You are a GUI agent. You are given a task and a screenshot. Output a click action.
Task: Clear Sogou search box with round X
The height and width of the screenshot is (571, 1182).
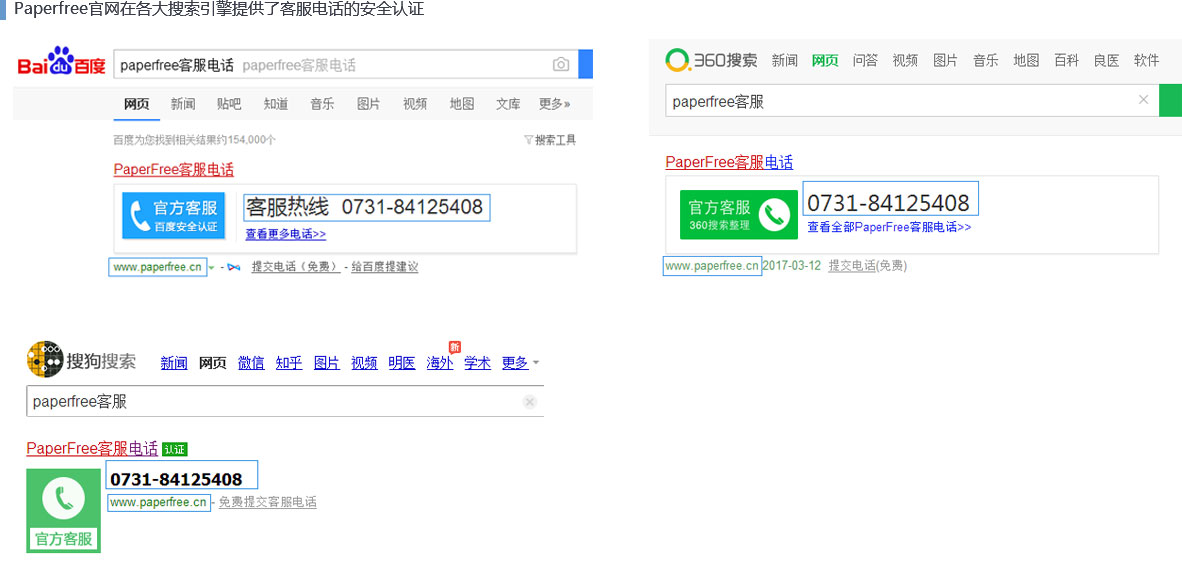529,402
